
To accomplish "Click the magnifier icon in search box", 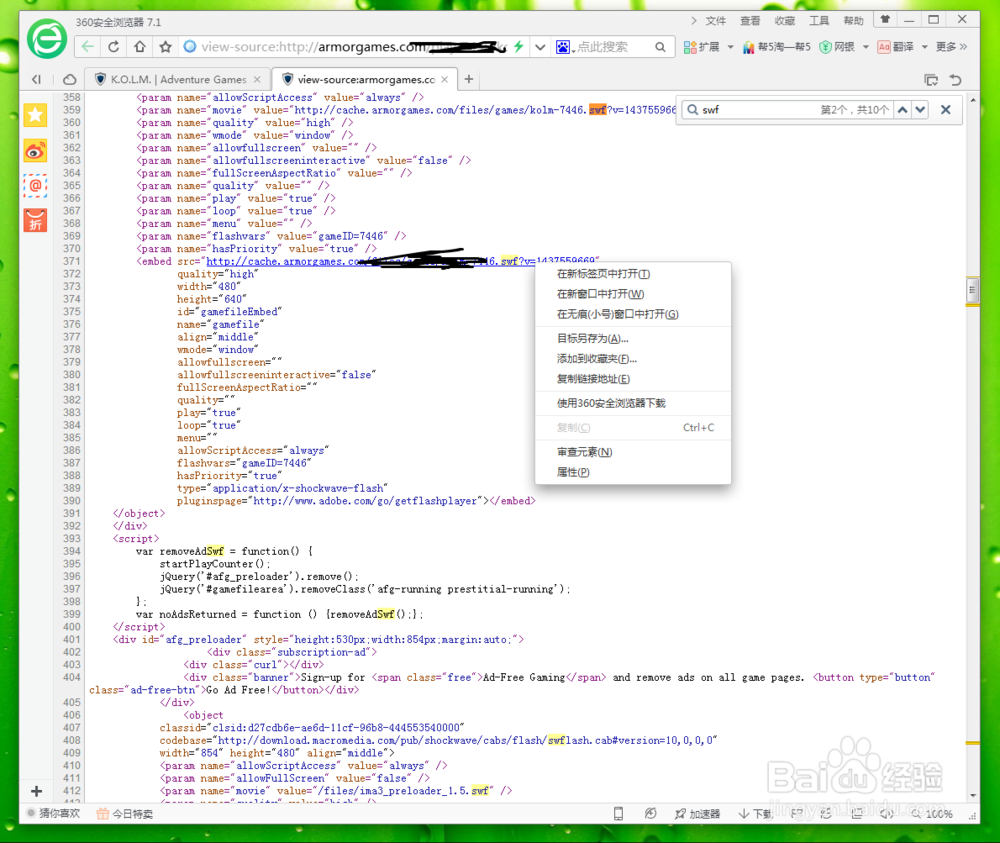I will (x=660, y=47).
